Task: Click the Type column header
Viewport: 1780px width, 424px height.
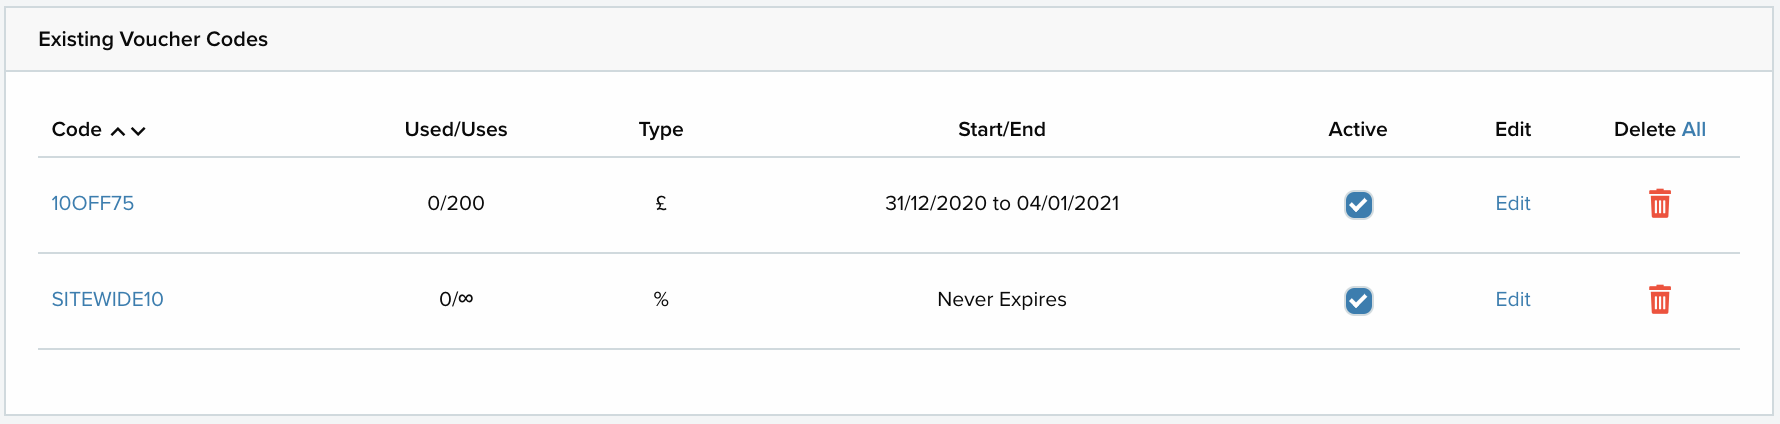Action: pos(660,129)
